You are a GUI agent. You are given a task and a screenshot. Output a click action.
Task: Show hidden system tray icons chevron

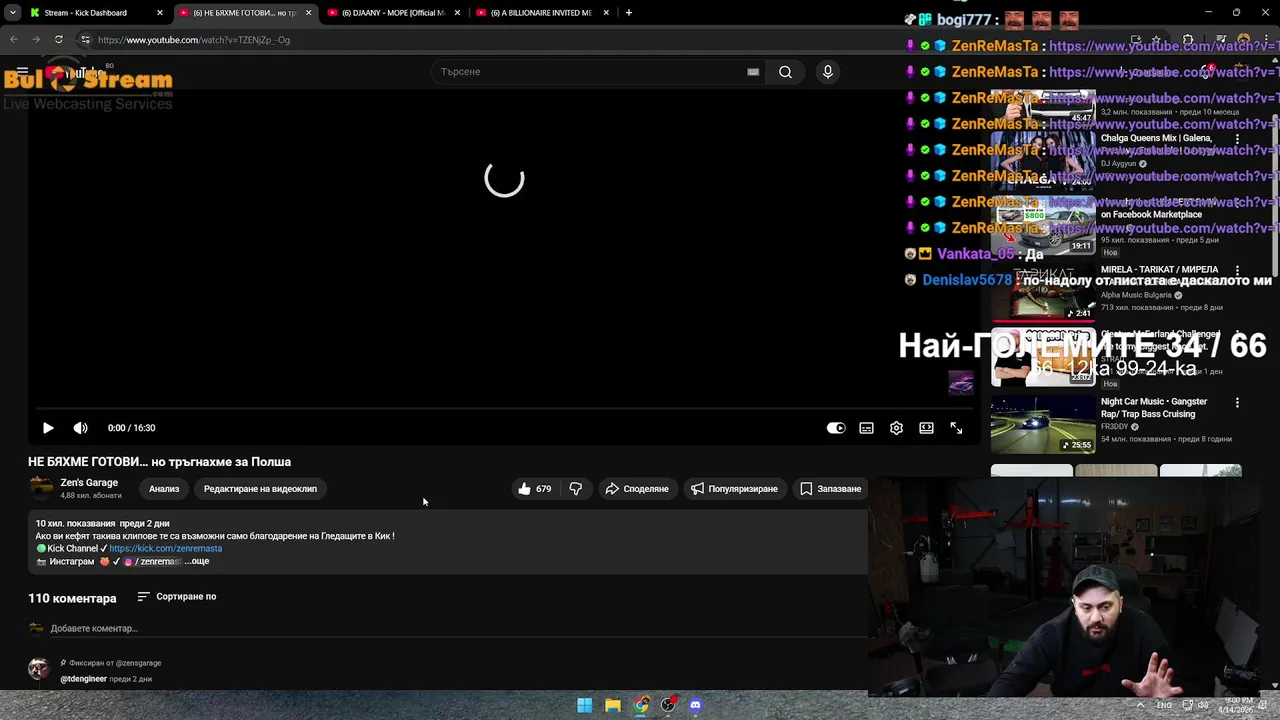pyautogui.click(x=1141, y=705)
